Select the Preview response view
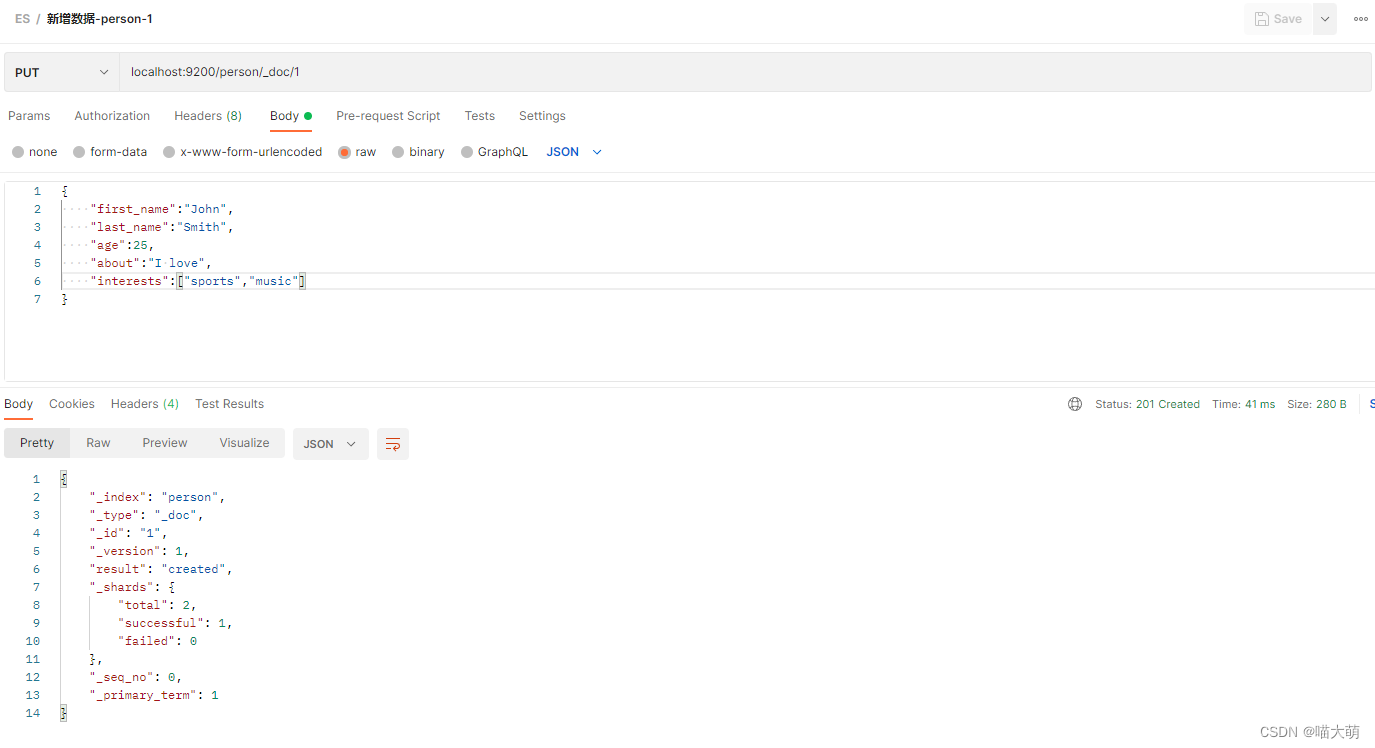The image size is (1375, 748). 165,443
